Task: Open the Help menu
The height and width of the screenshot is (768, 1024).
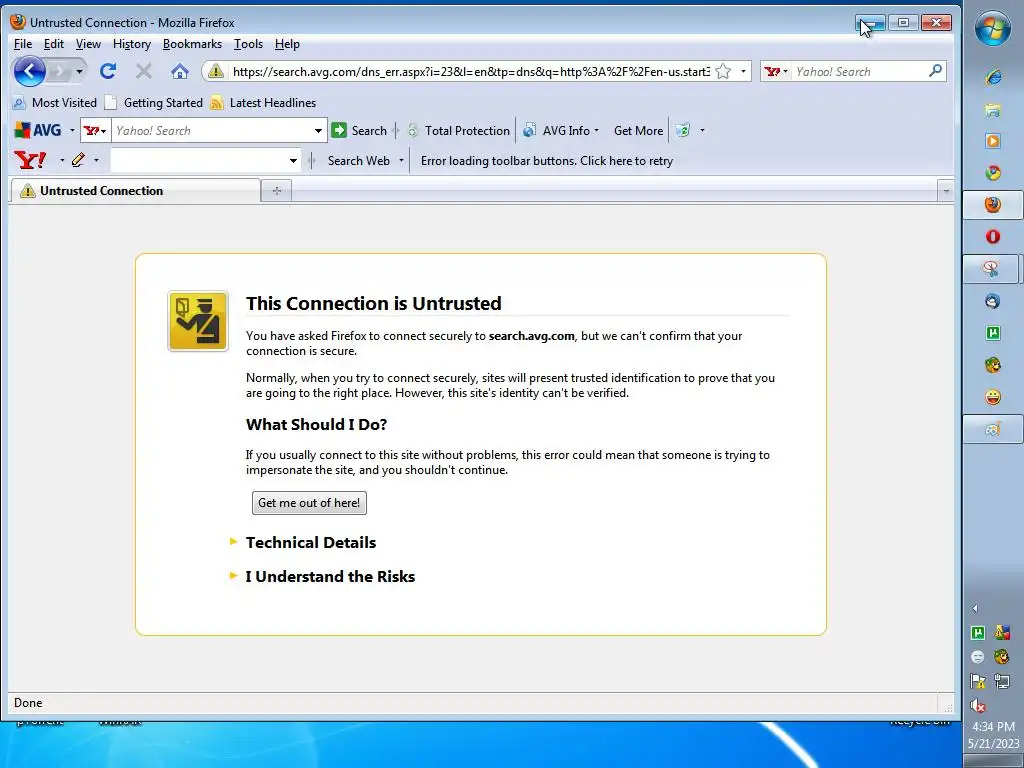Action: 287,44
